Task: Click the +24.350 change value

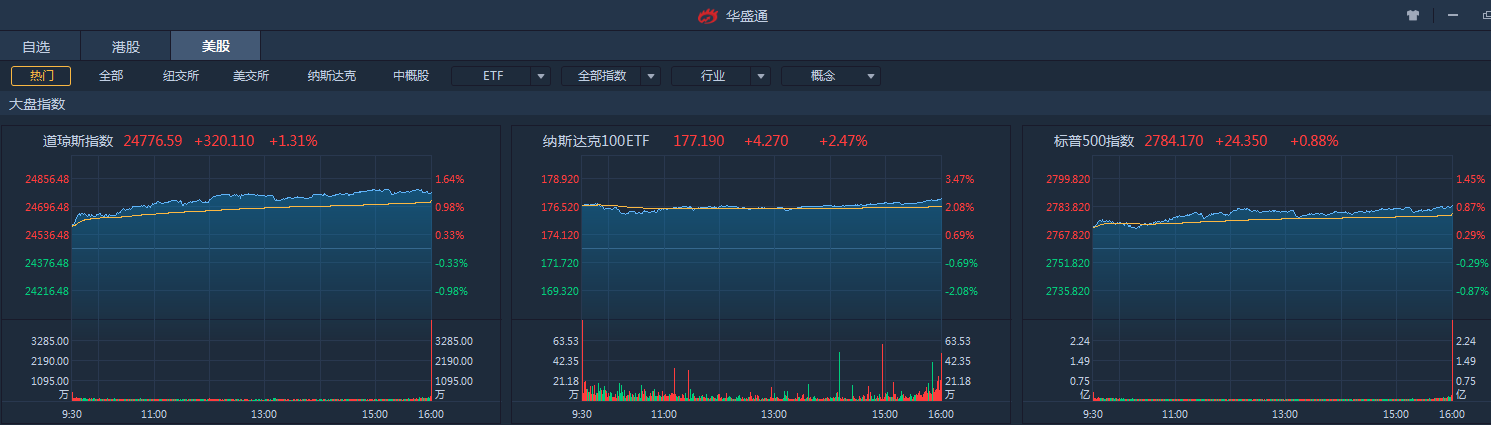Action: [x=1241, y=141]
